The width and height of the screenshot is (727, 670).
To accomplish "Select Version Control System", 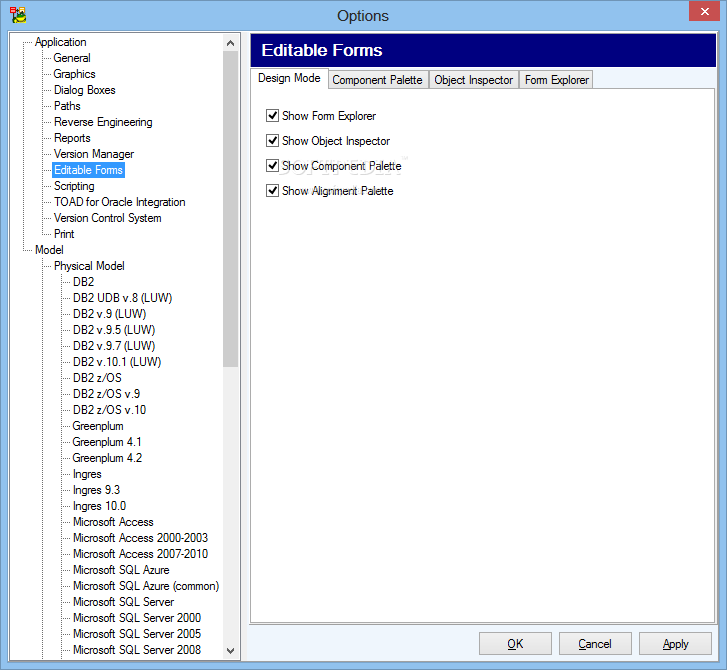I will click(108, 218).
